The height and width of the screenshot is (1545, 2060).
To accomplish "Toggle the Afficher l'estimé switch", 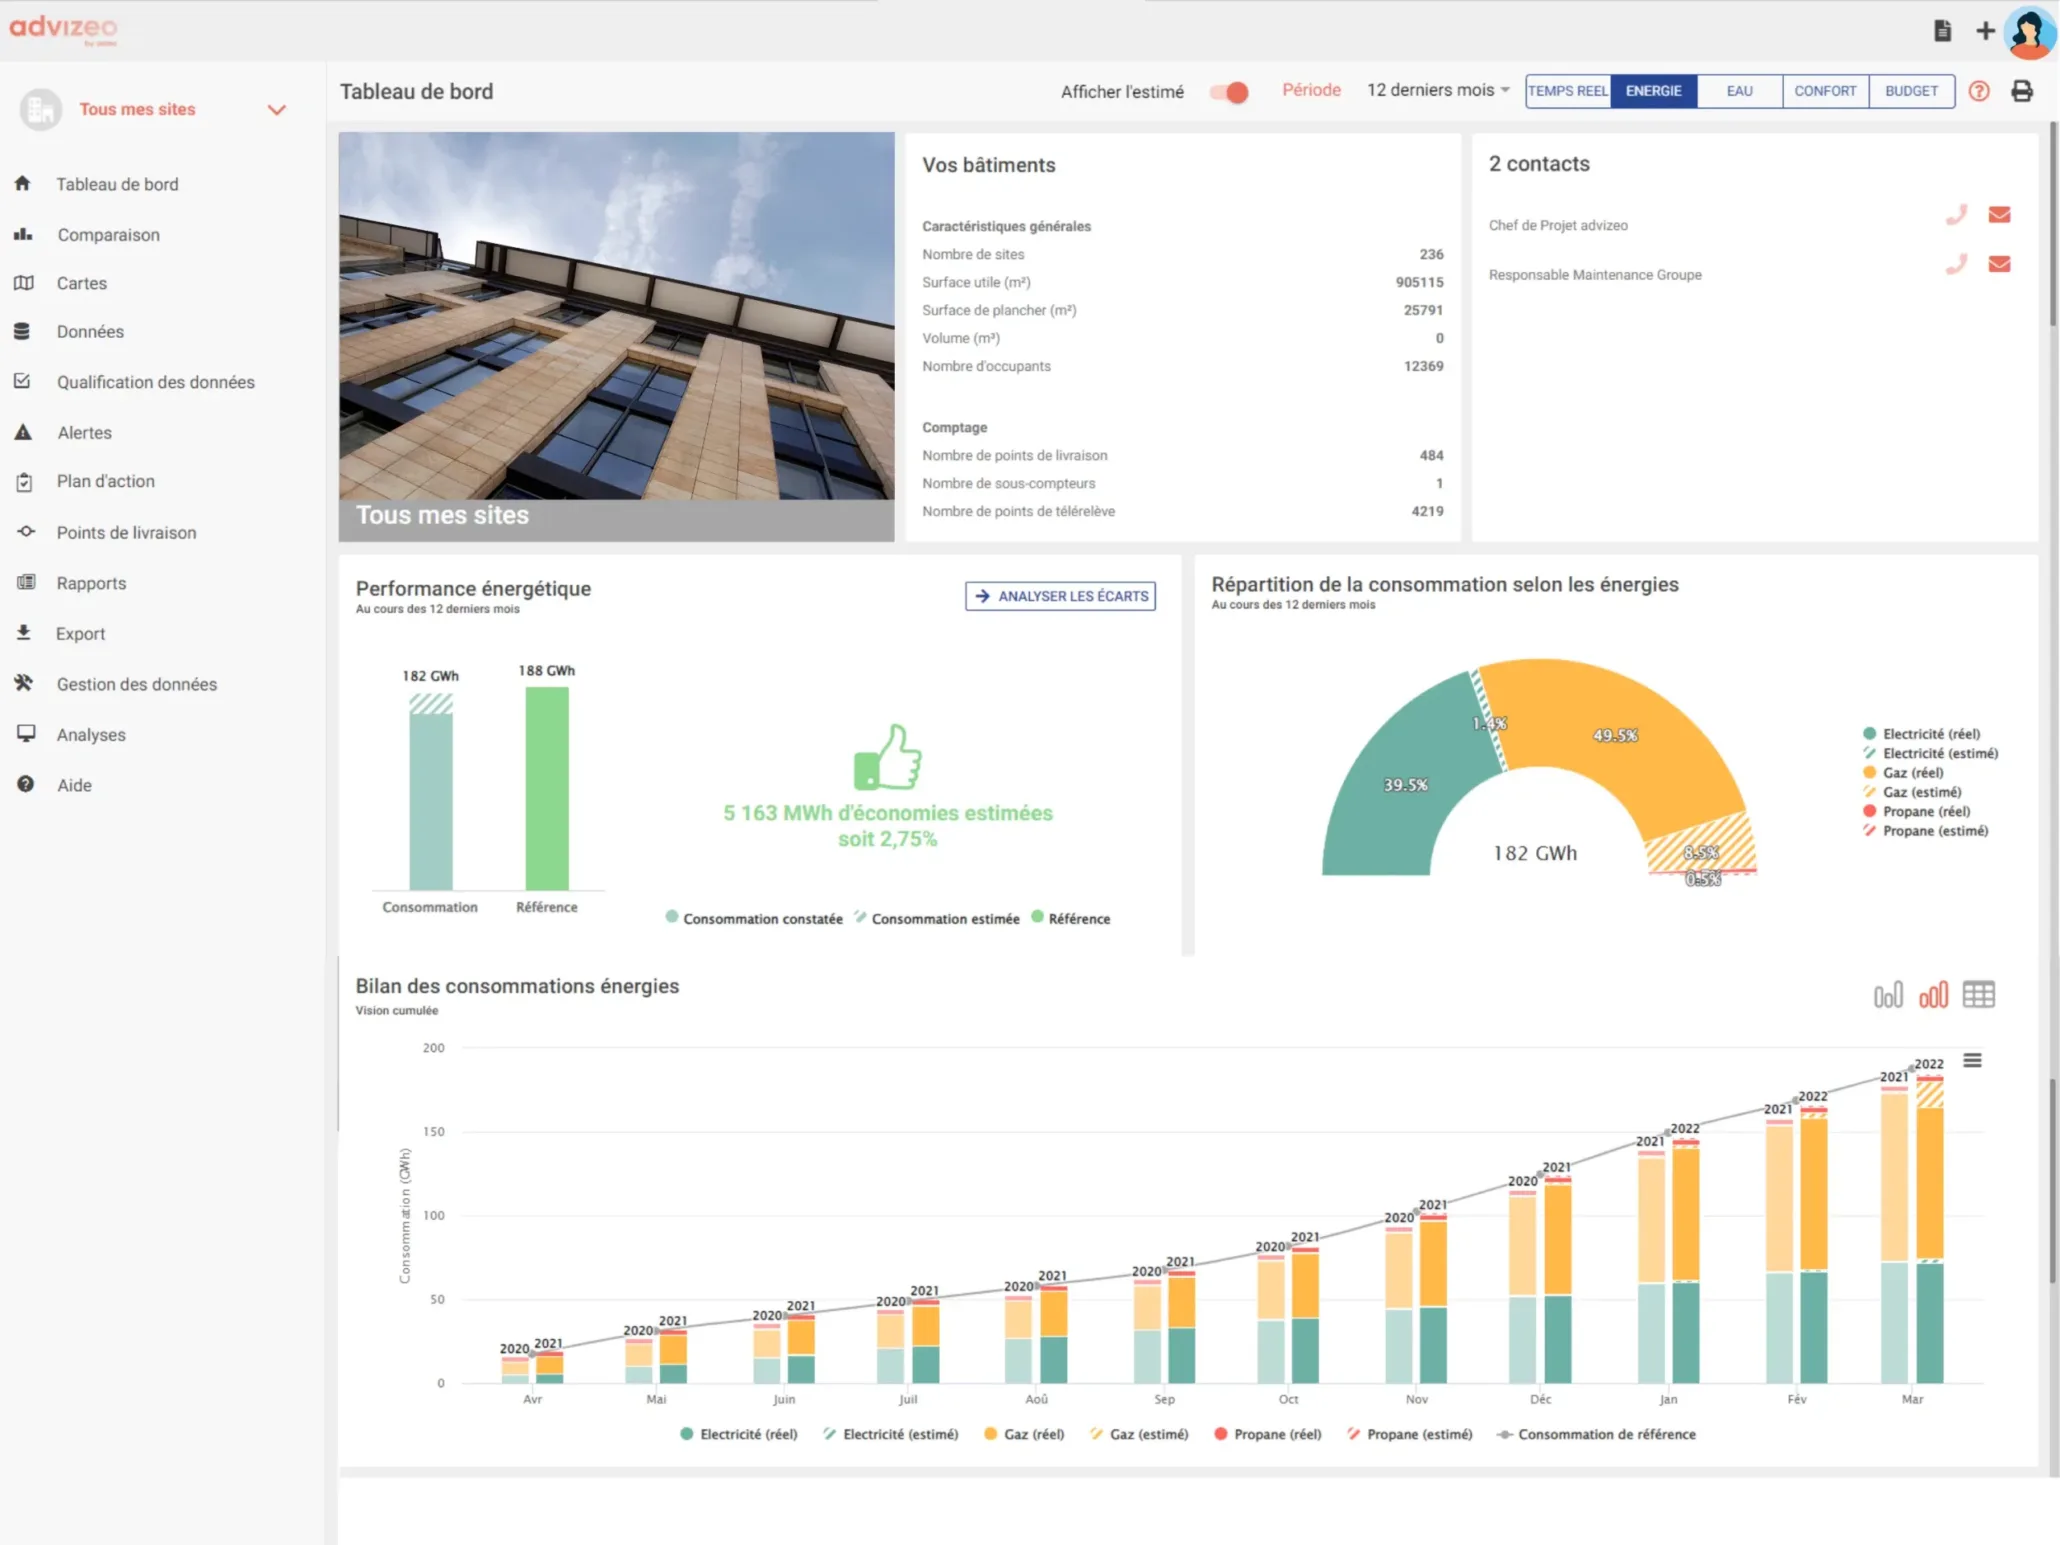I will click(x=1229, y=92).
